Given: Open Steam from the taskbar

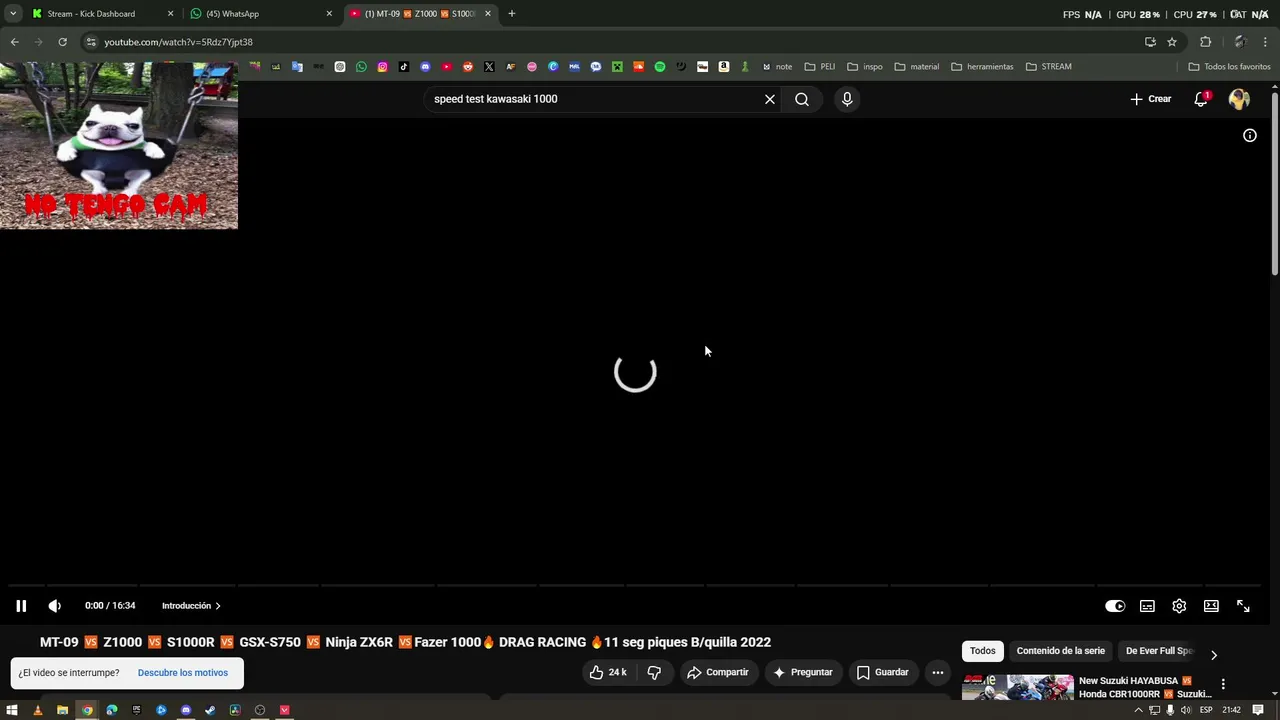Looking at the screenshot, I should [x=210, y=710].
